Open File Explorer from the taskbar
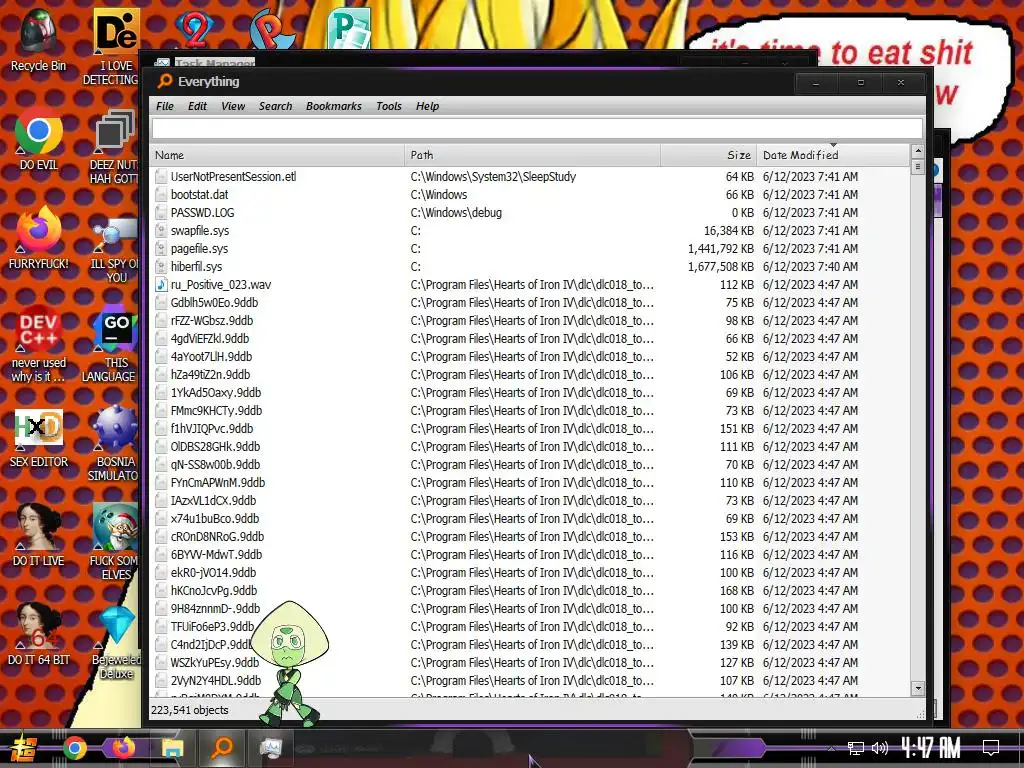 (x=173, y=748)
